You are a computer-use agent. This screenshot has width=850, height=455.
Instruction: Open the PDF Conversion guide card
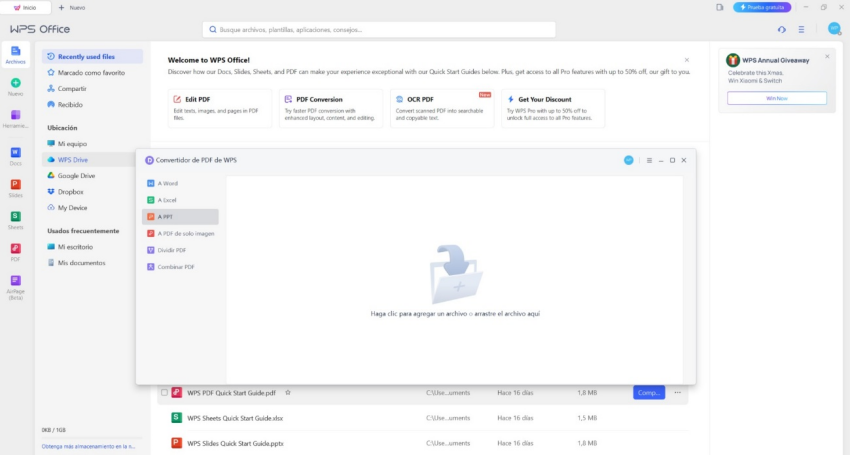[x=331, y=108]
